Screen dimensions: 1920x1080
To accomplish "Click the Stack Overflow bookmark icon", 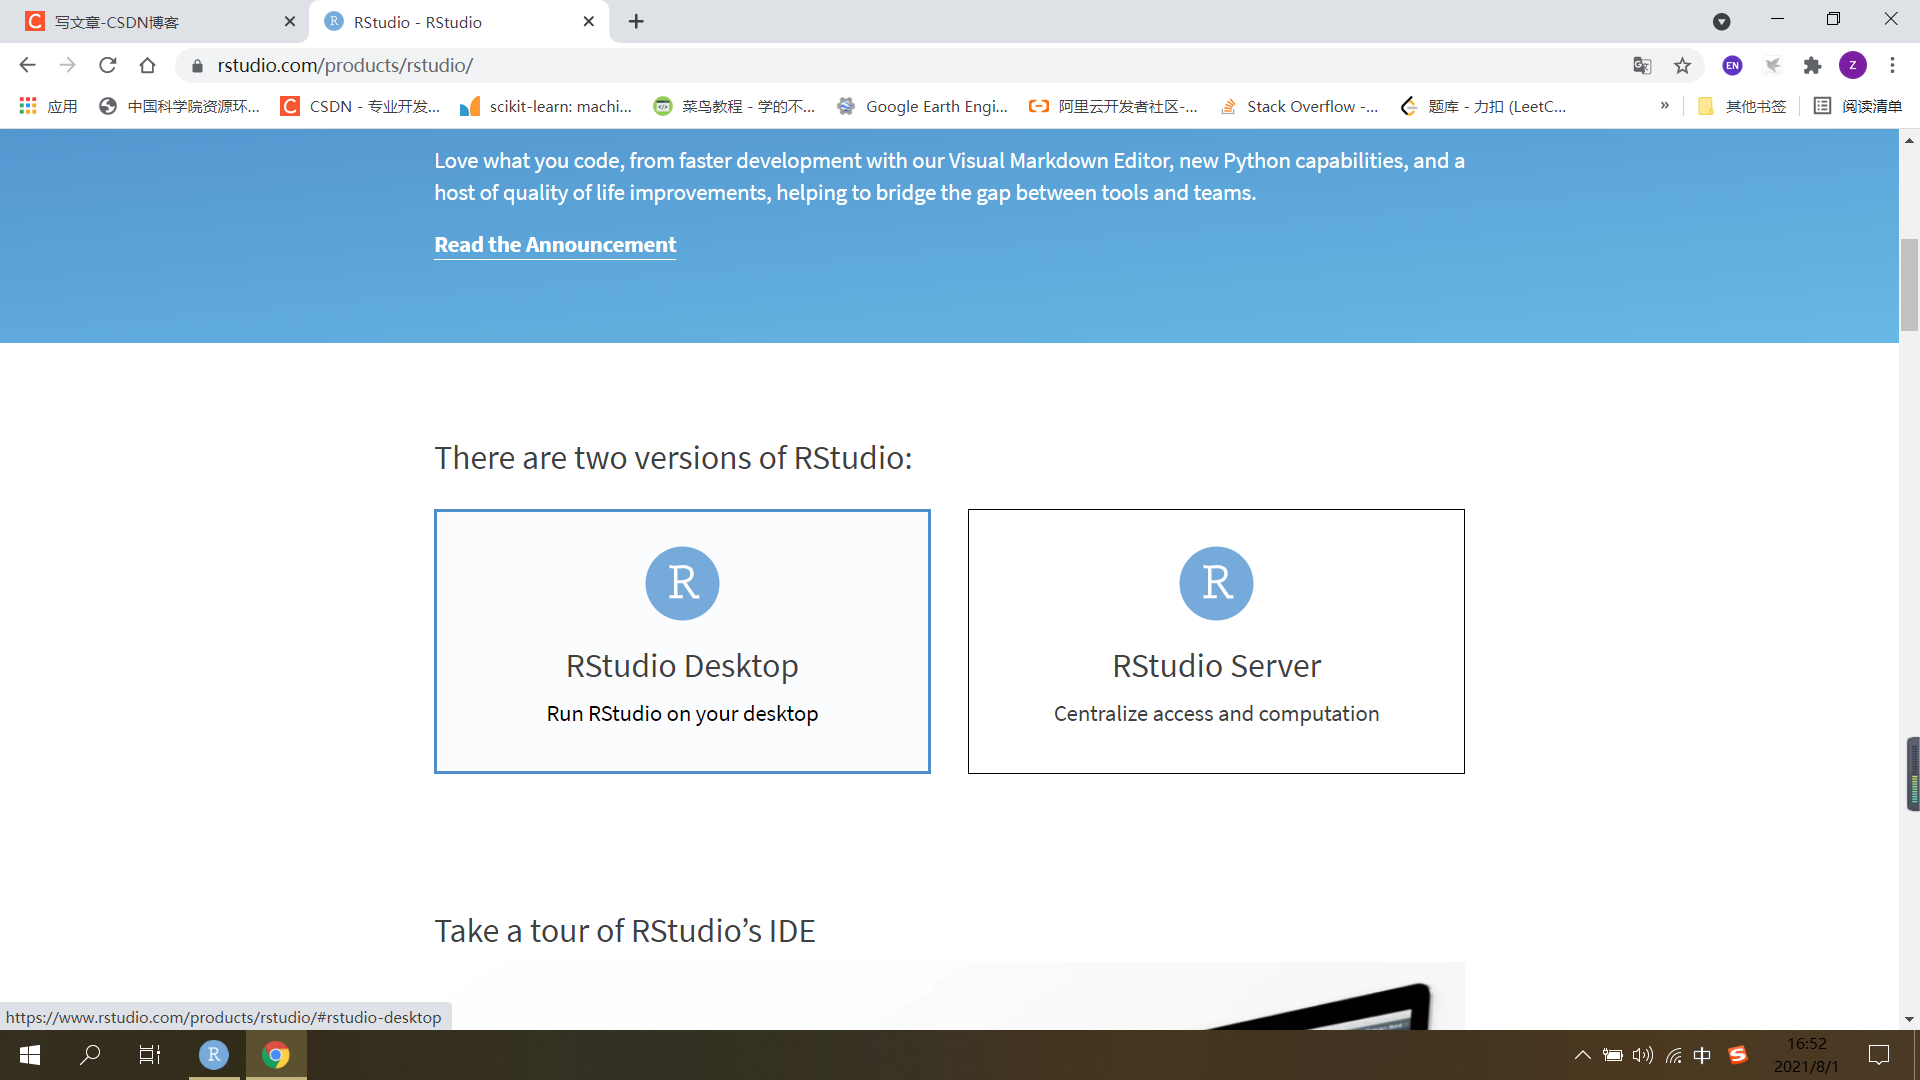I will tap(1229, 106).
